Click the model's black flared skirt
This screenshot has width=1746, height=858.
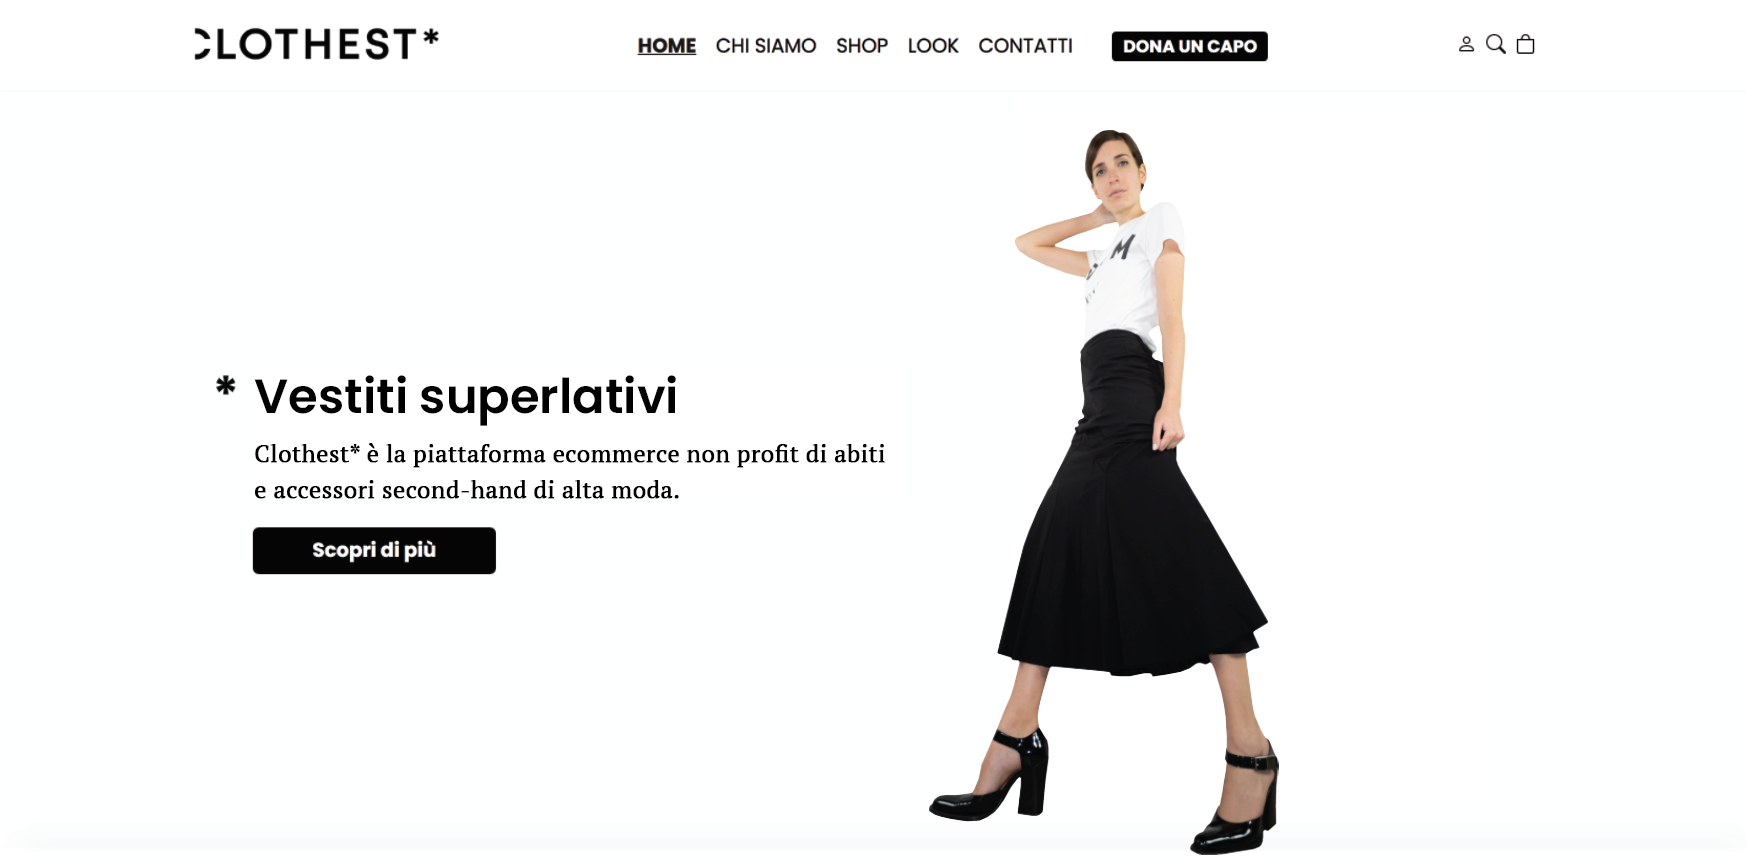[x=1130, y=520]
